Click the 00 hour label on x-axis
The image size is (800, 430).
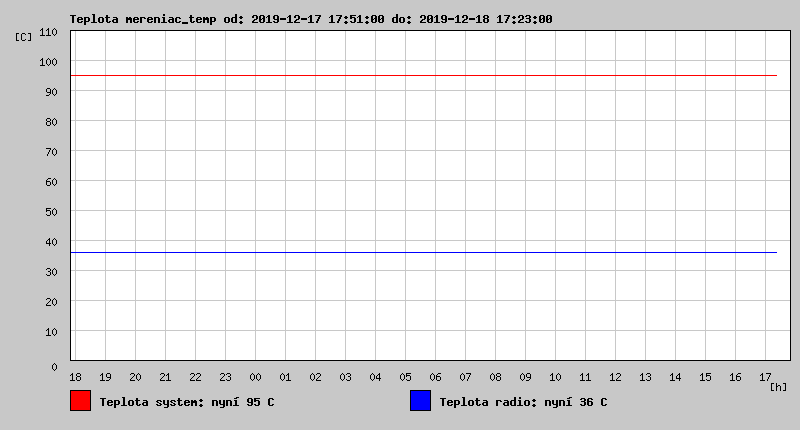coord(256,377)
